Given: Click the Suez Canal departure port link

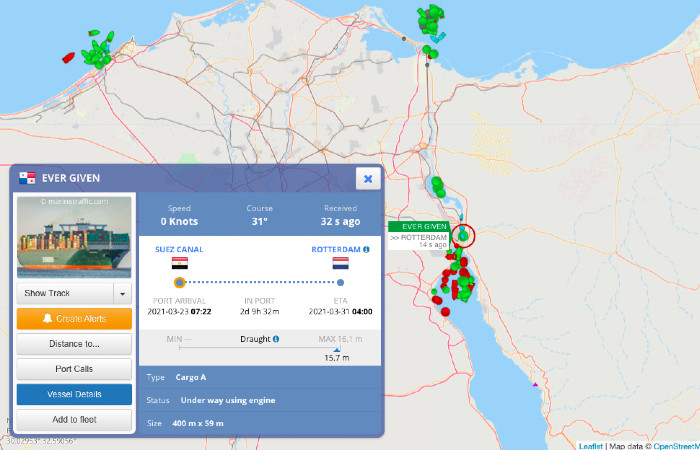Looking at the screenshot, I should click(180, 249).
